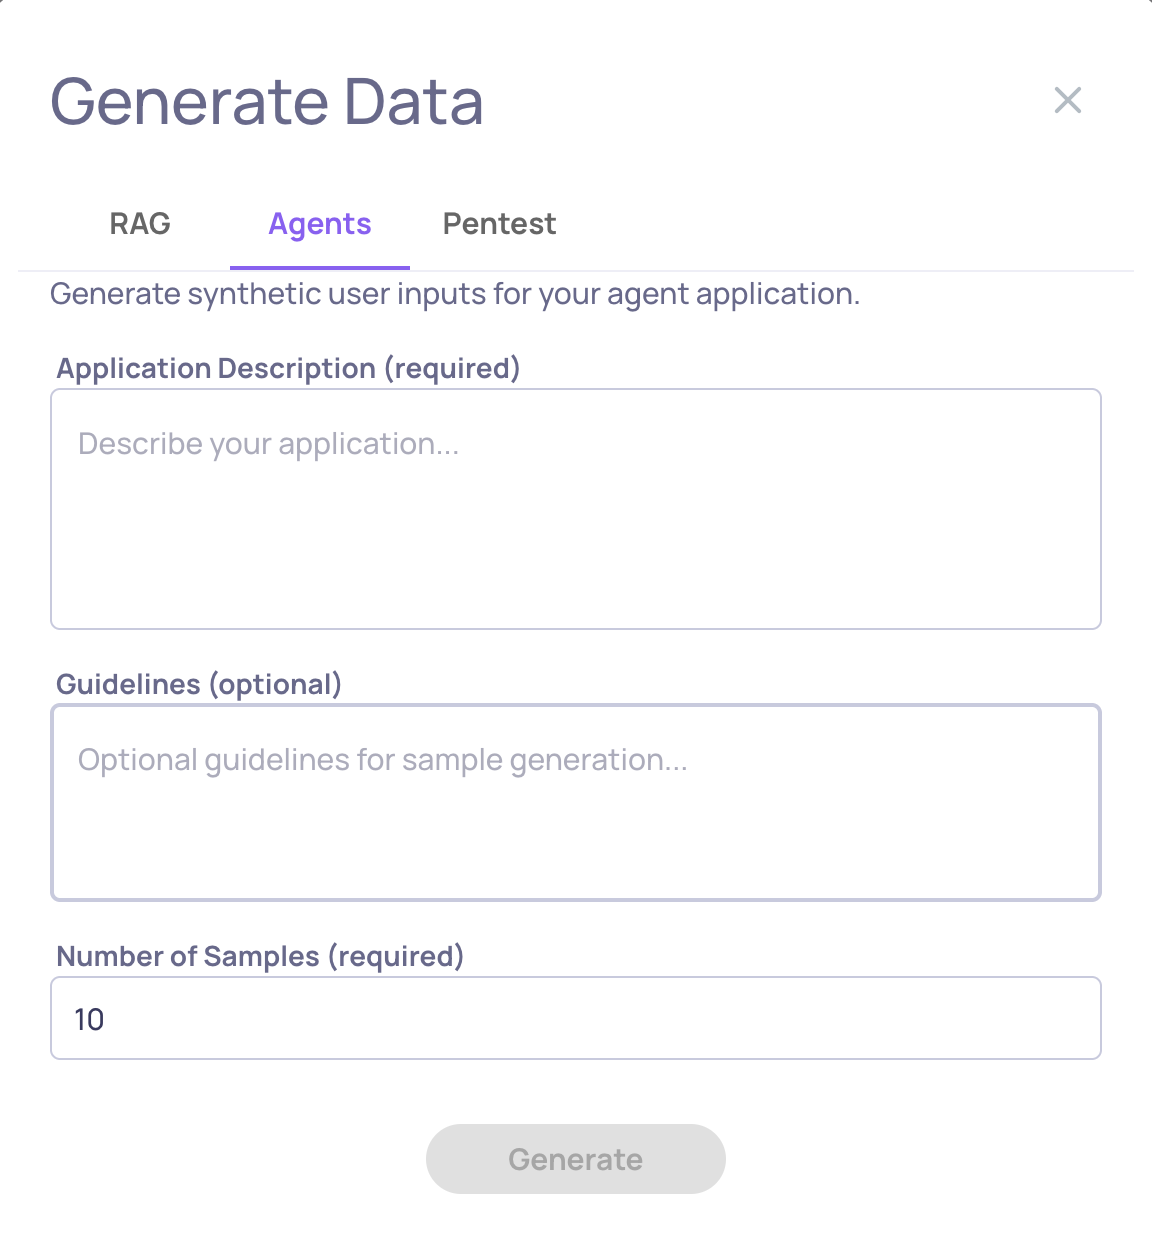The height and width of the screenshot is (1260, 1152).
Task: Click "(optional)" beside the Guidelines label
Action: coord(275,684)
